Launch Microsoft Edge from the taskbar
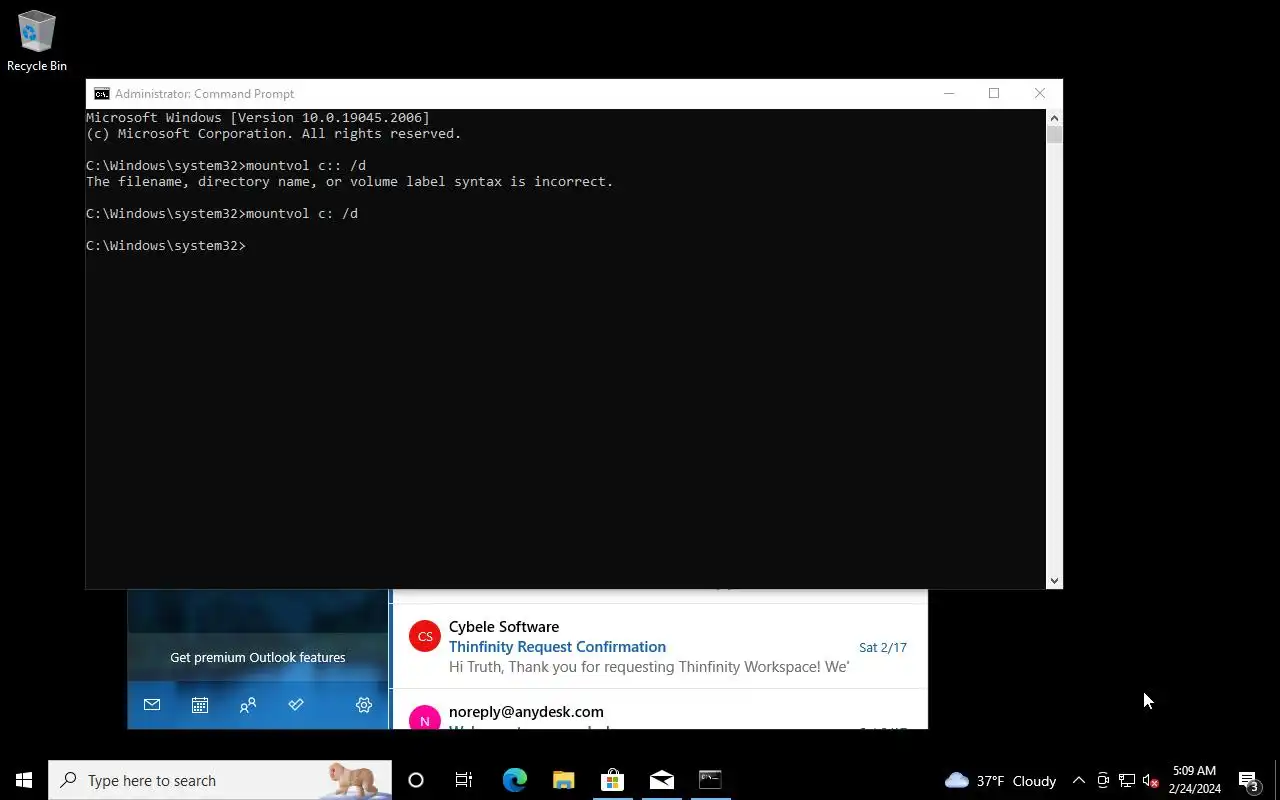1280x800 pixels. (514, 780)
